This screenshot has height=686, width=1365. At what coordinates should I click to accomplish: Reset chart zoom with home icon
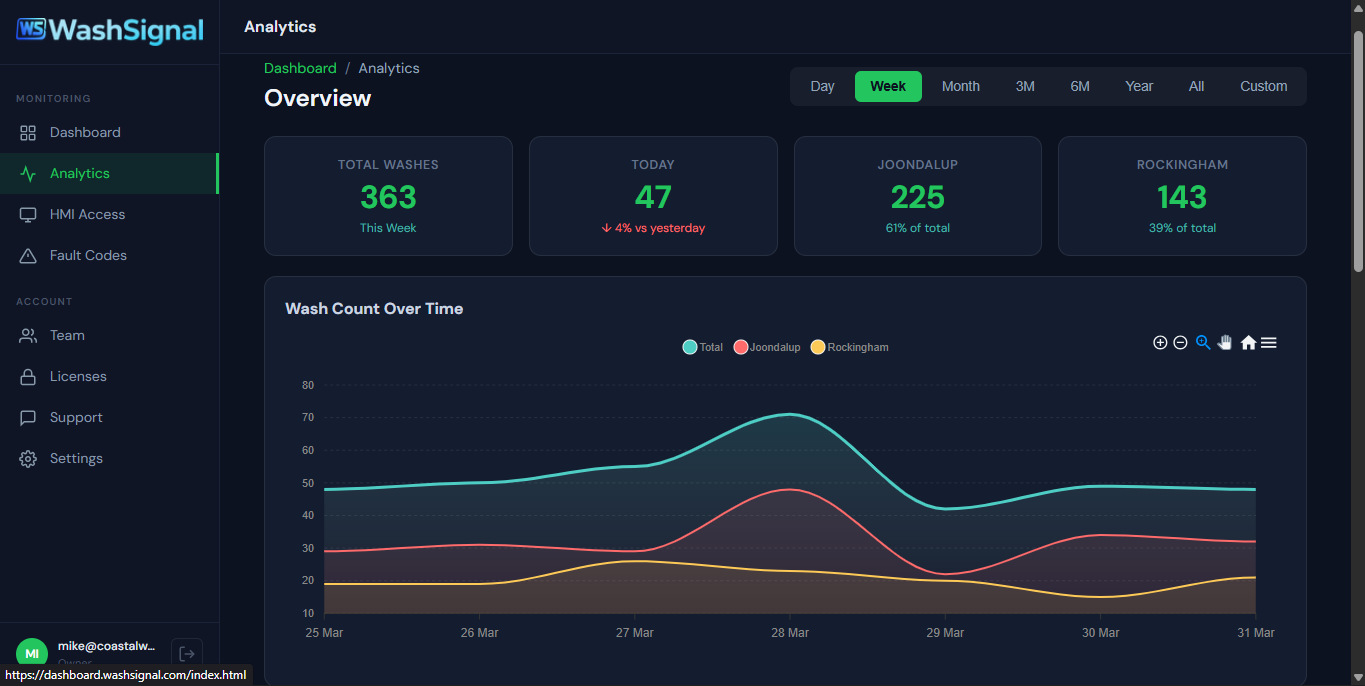click(1248, 343)
